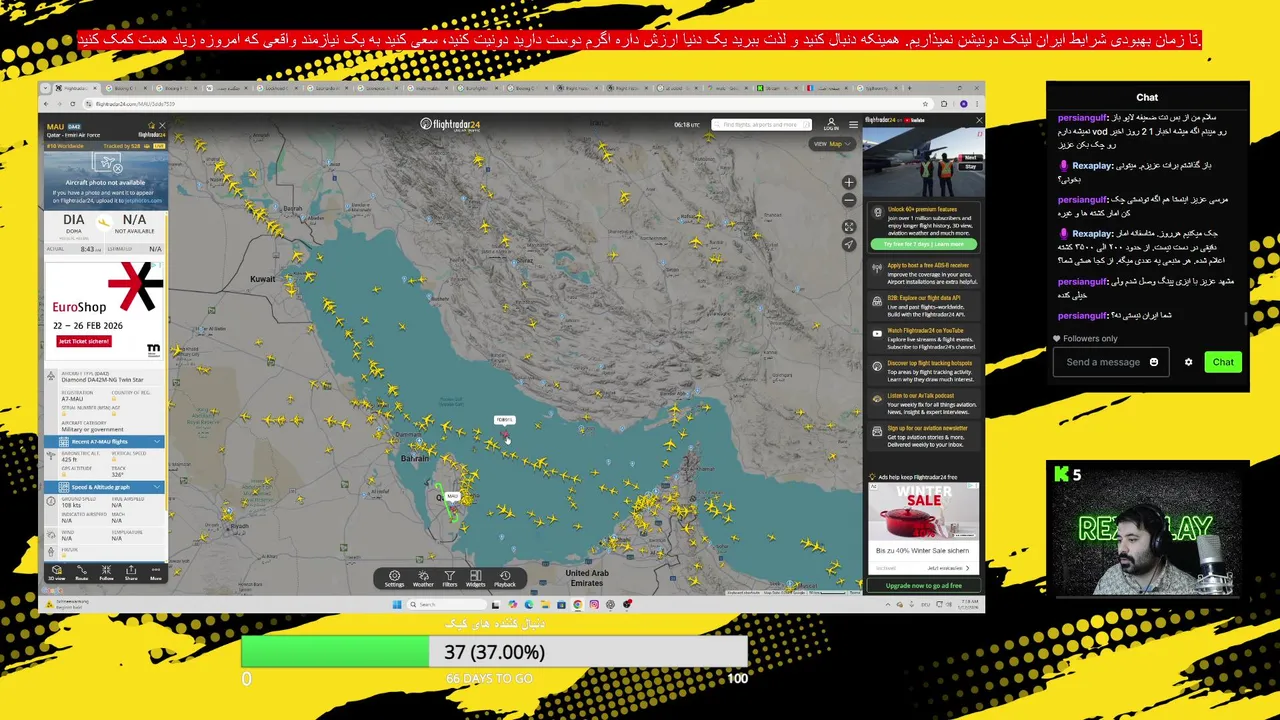Open Listen to AvTalk podcast card
Viewport: 1280px width, 720px height.
[924, 402]
